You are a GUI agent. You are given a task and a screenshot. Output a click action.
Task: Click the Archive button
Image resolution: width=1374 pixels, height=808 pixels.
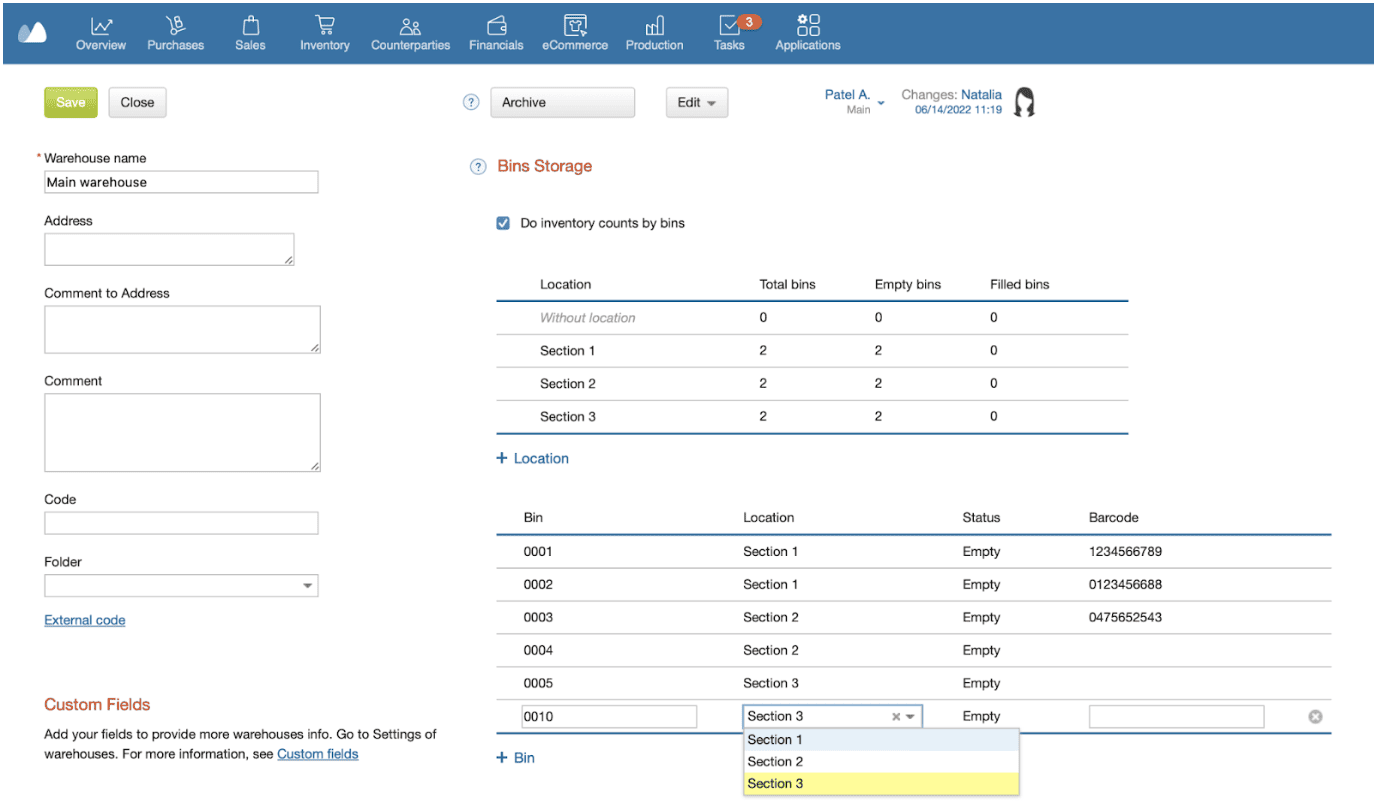coord(562,102)
